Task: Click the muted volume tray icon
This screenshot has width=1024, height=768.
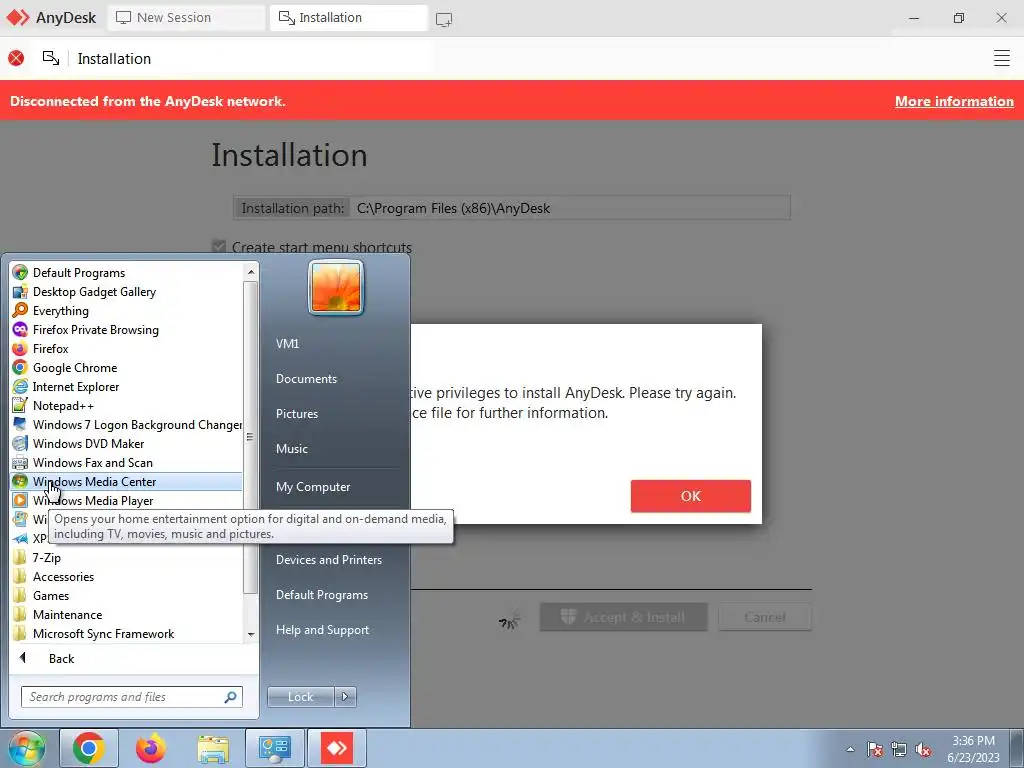Action: tap(923, 750)
